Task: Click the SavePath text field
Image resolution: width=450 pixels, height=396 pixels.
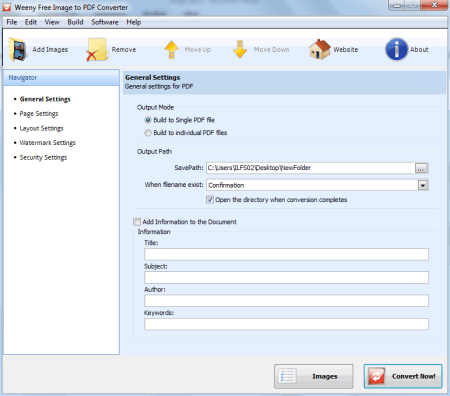Action: (310, 168)
